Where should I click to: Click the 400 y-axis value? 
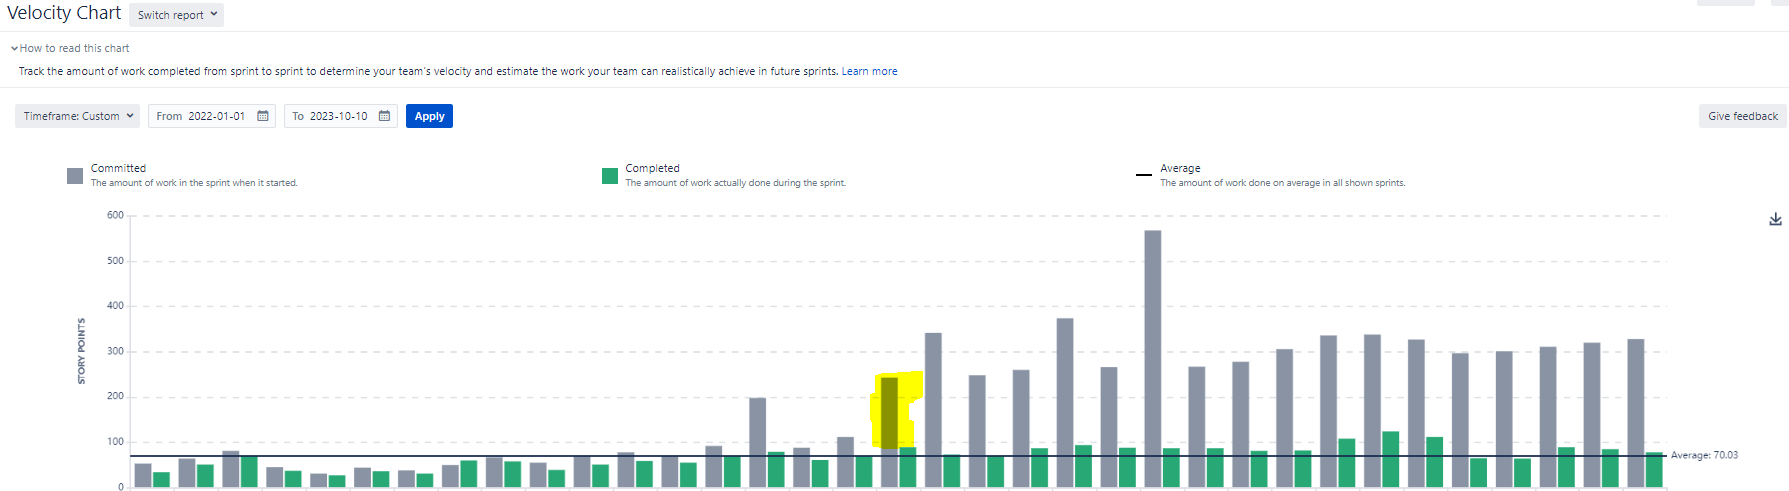[115, 306]
